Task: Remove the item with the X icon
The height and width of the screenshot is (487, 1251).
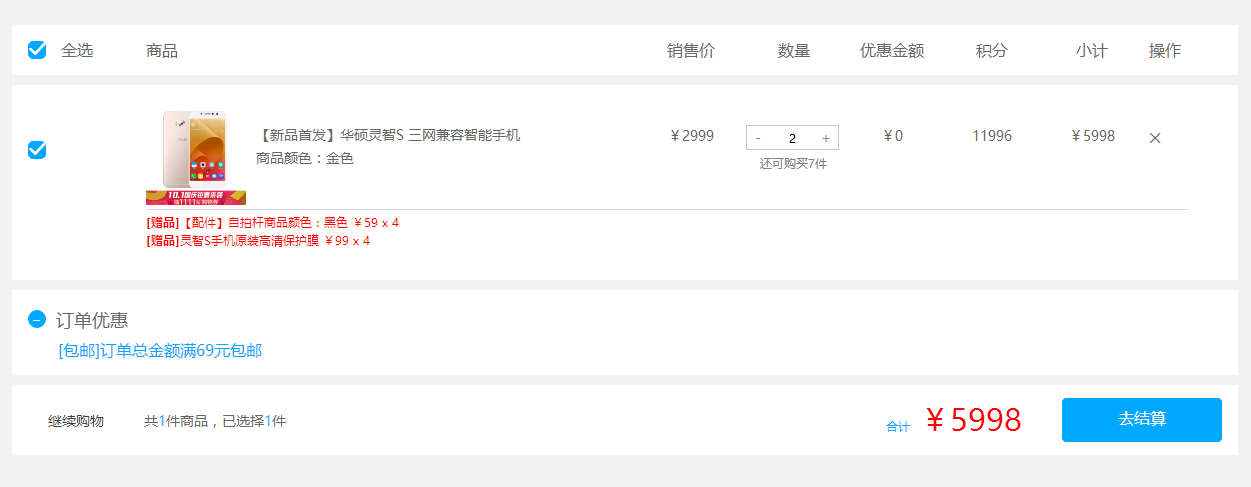Action: [x=1155, y=138]
